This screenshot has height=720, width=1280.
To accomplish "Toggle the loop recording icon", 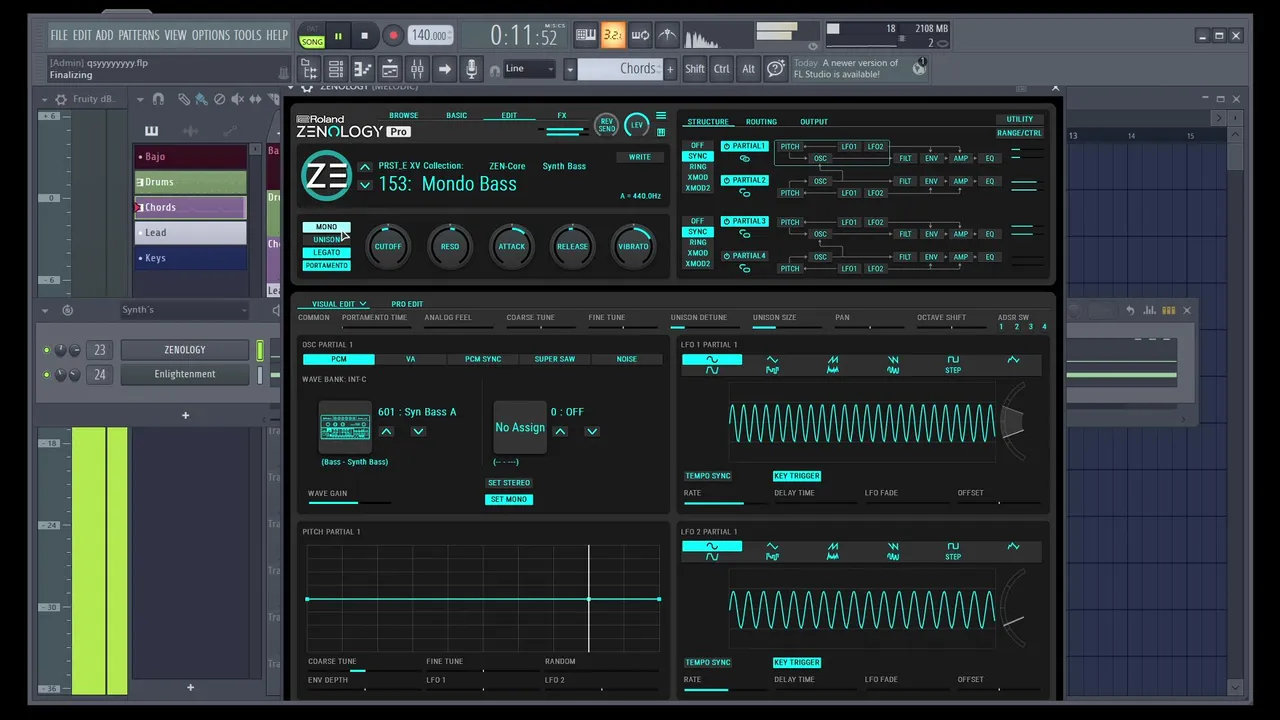I will click(640, 36).
